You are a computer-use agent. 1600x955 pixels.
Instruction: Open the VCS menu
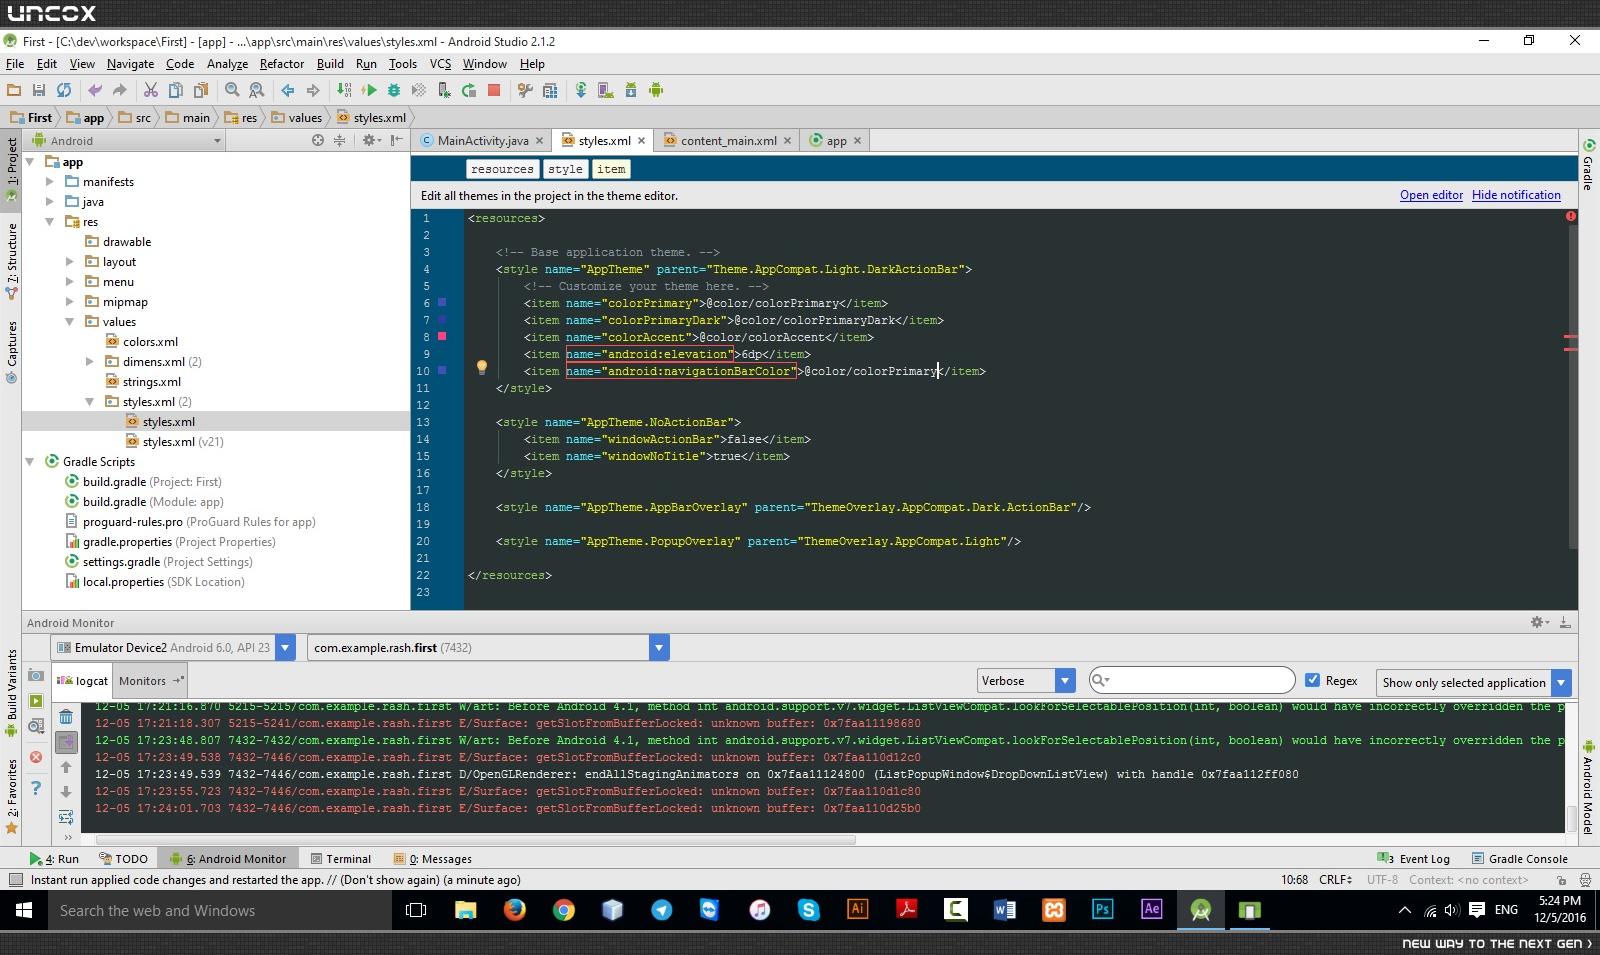[440, 64]
